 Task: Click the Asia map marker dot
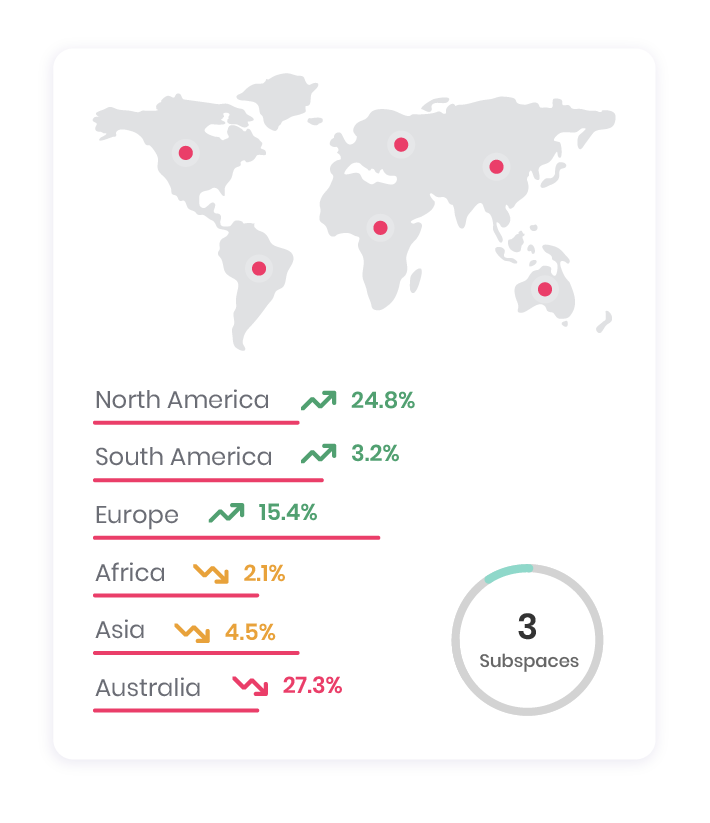point(496,166)
